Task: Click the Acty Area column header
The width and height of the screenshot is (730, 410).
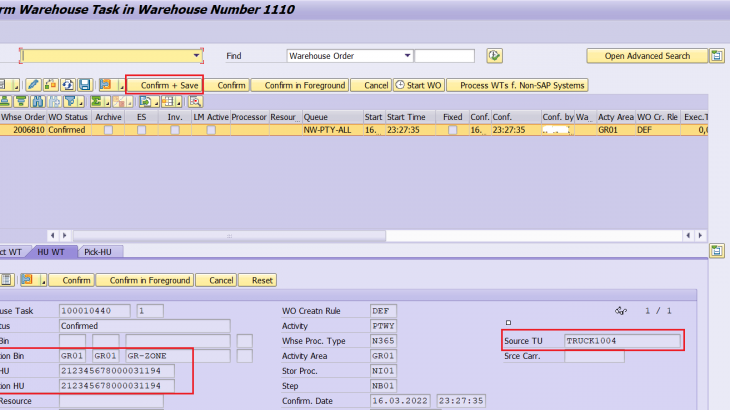Action: point(615,117)
